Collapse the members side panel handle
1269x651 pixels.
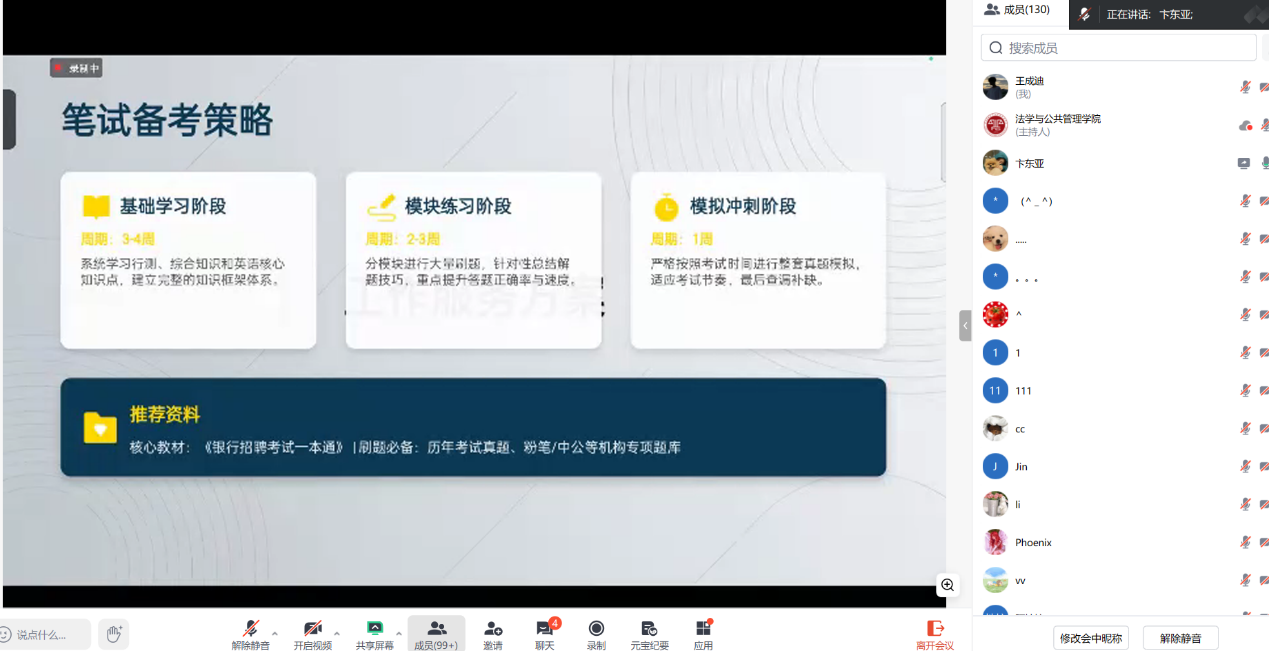[965, 326]
